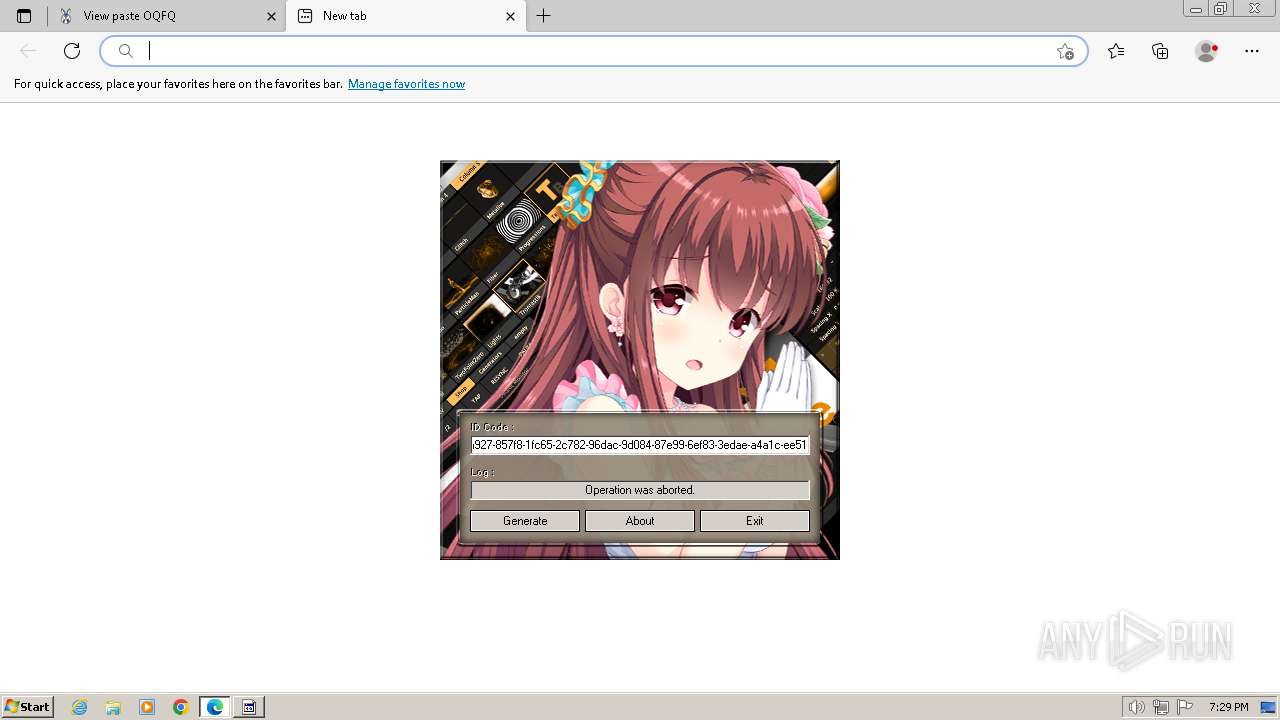1280x720 pixels.
Task: Open the tab actions menu icon
Action: tap(24, 16)
